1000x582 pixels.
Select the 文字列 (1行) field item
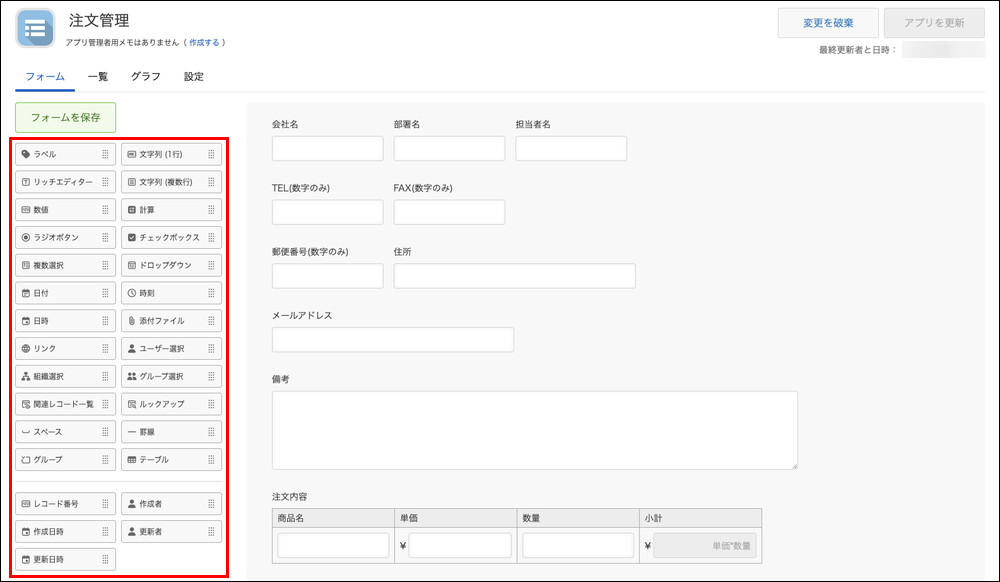coord(172,154)
